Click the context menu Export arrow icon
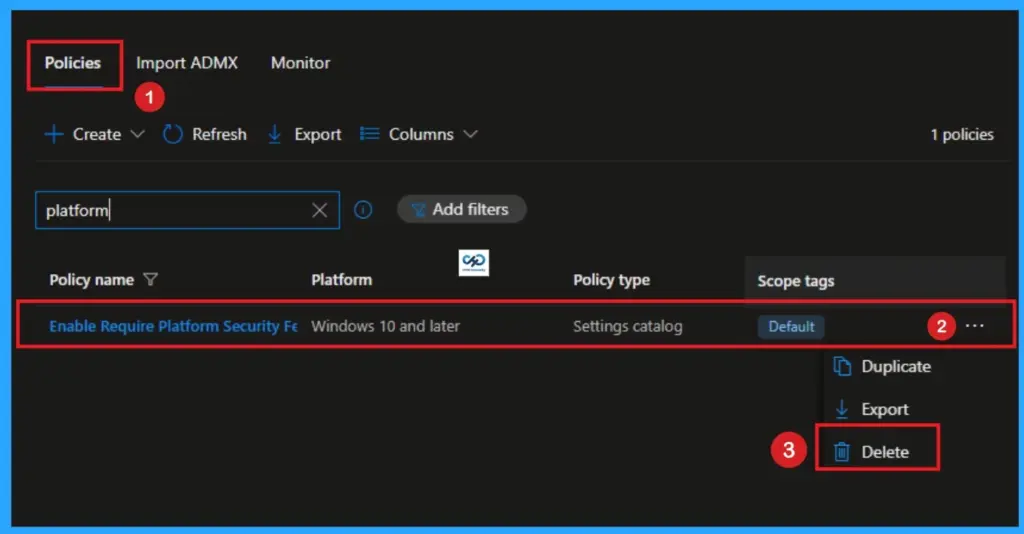This screenshot has width=1024, height=534. pos(842,409)
